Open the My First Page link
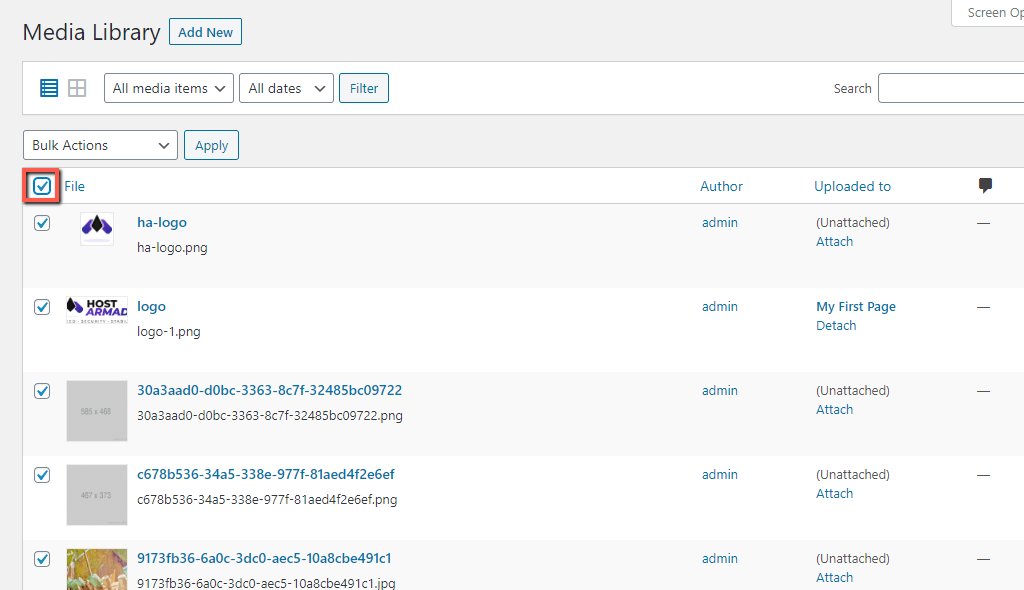 pyautogui.click(x=856, y=306)
